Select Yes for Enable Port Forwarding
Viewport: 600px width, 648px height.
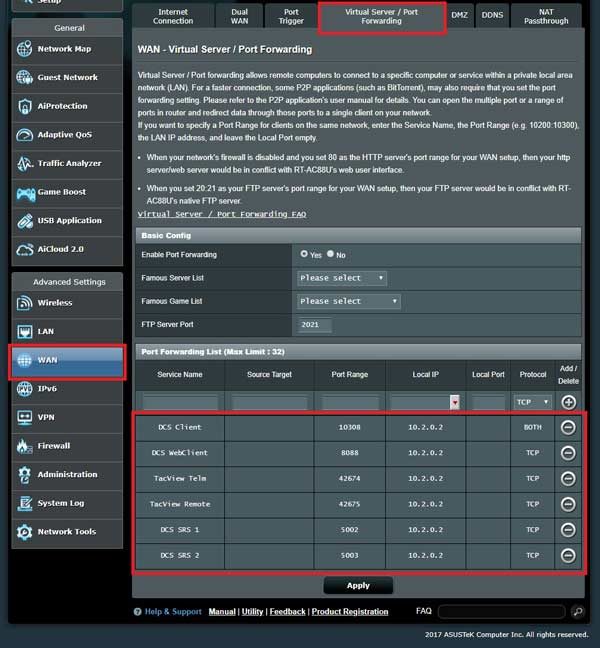(304, 255)
